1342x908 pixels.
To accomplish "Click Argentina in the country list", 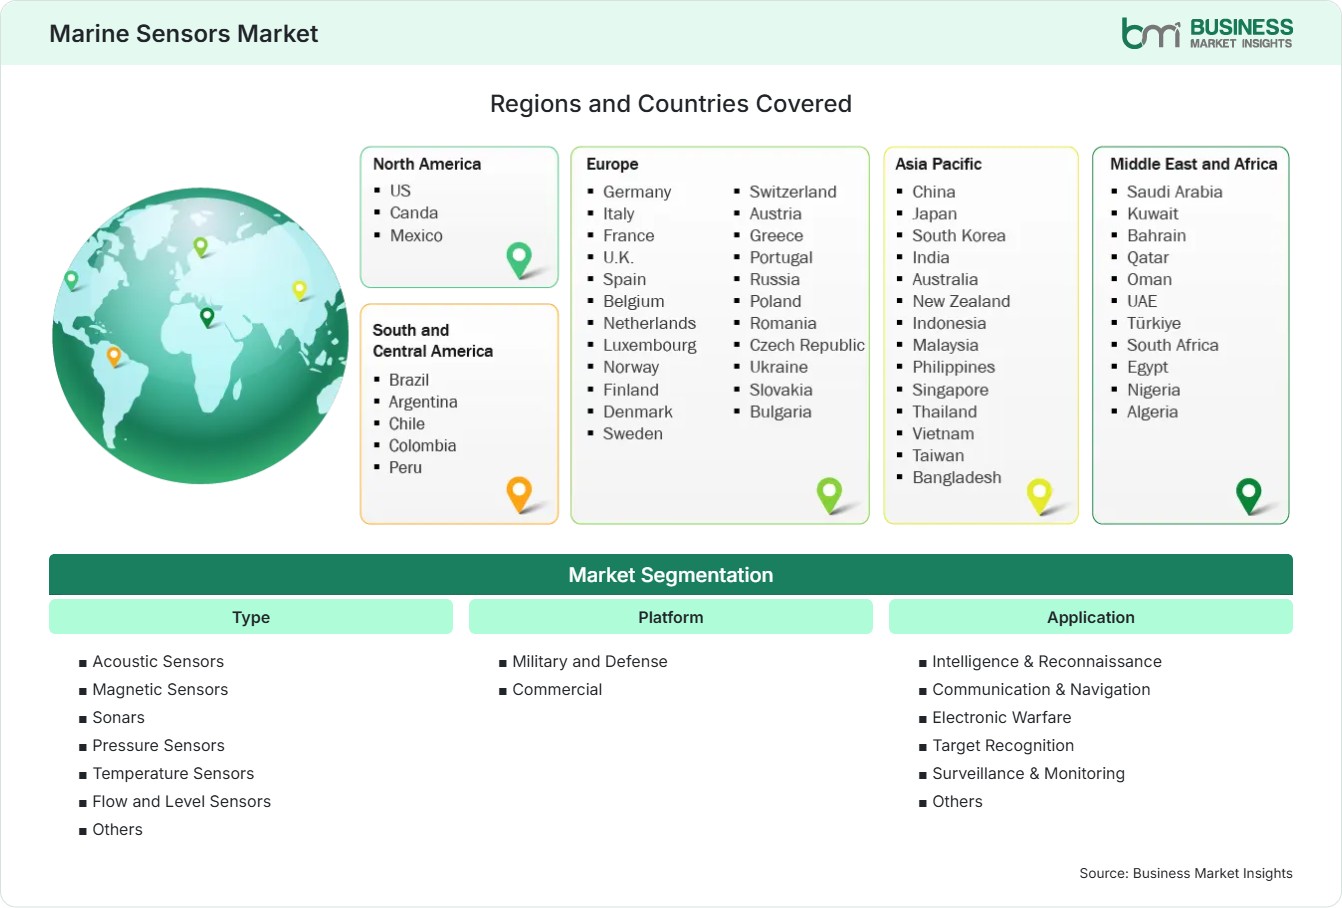I will (x=423, y=402).
